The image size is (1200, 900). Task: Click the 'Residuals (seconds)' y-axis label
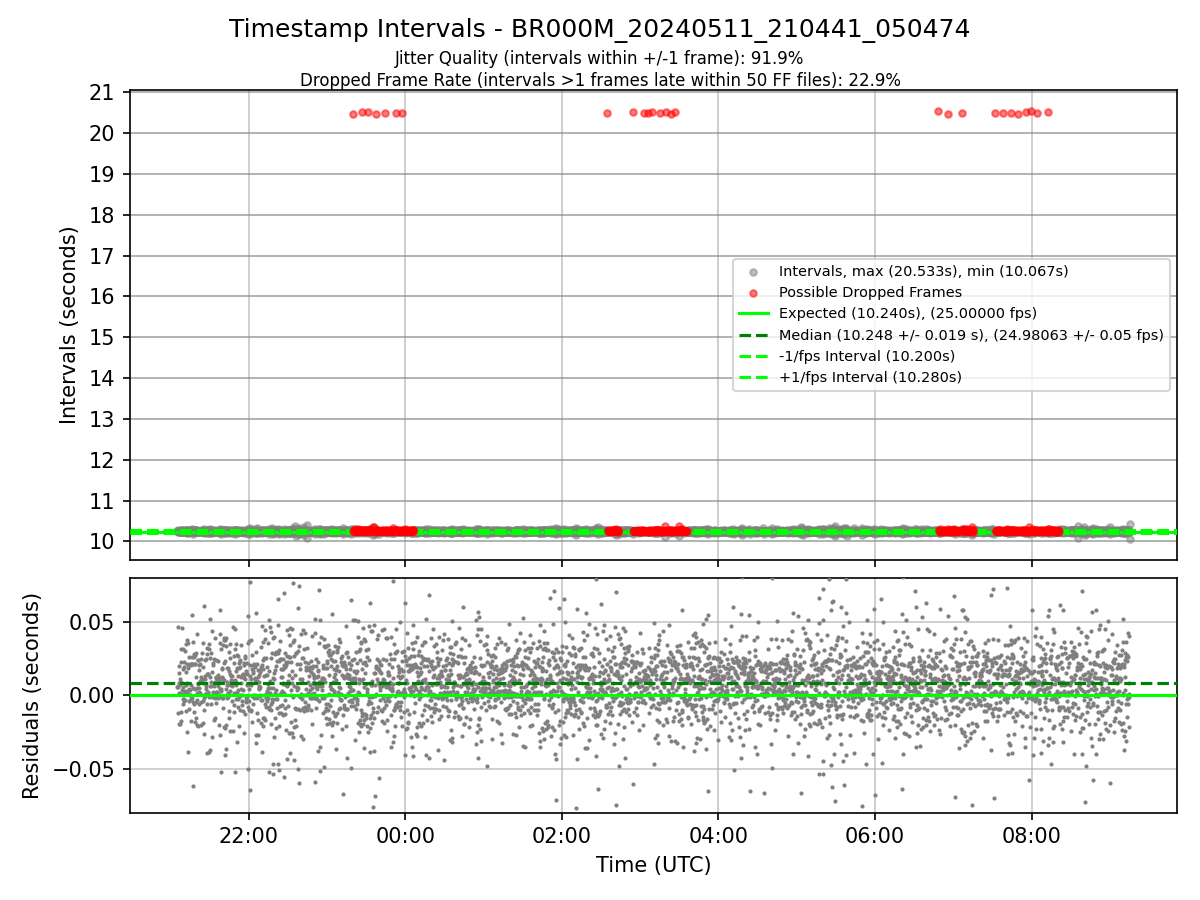pyautogui.click(x=32, y=696)
